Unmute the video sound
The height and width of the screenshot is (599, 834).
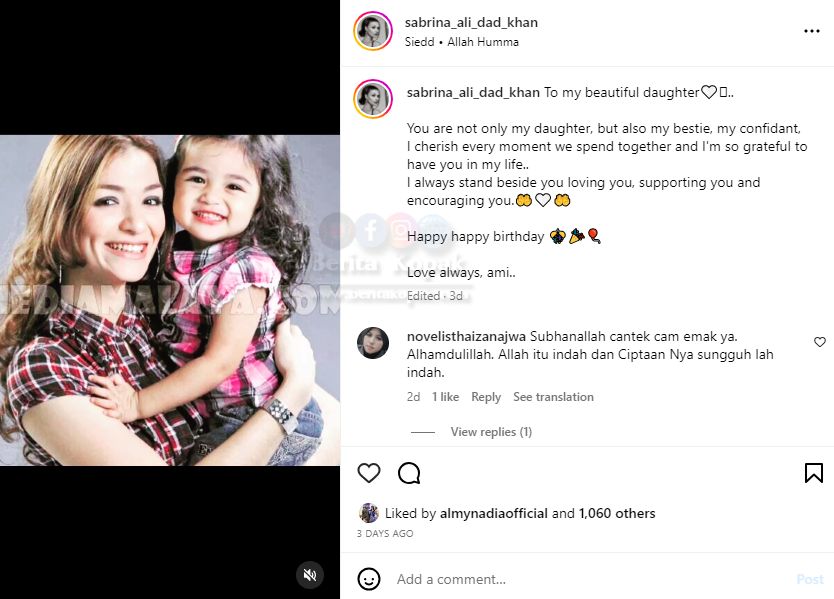pos(310,575)
